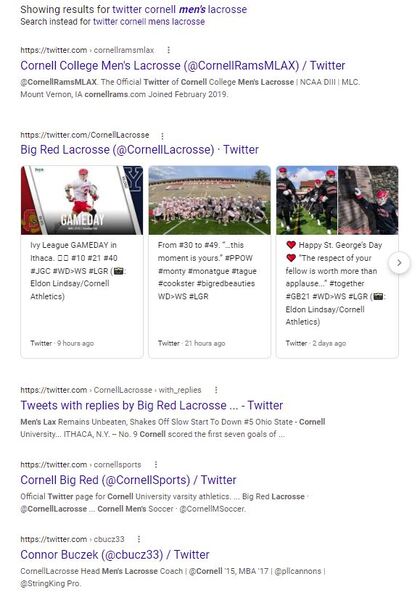
Task: Open Cornell College Men's Lacrosse Twitter link
Action: click(182, 65)
